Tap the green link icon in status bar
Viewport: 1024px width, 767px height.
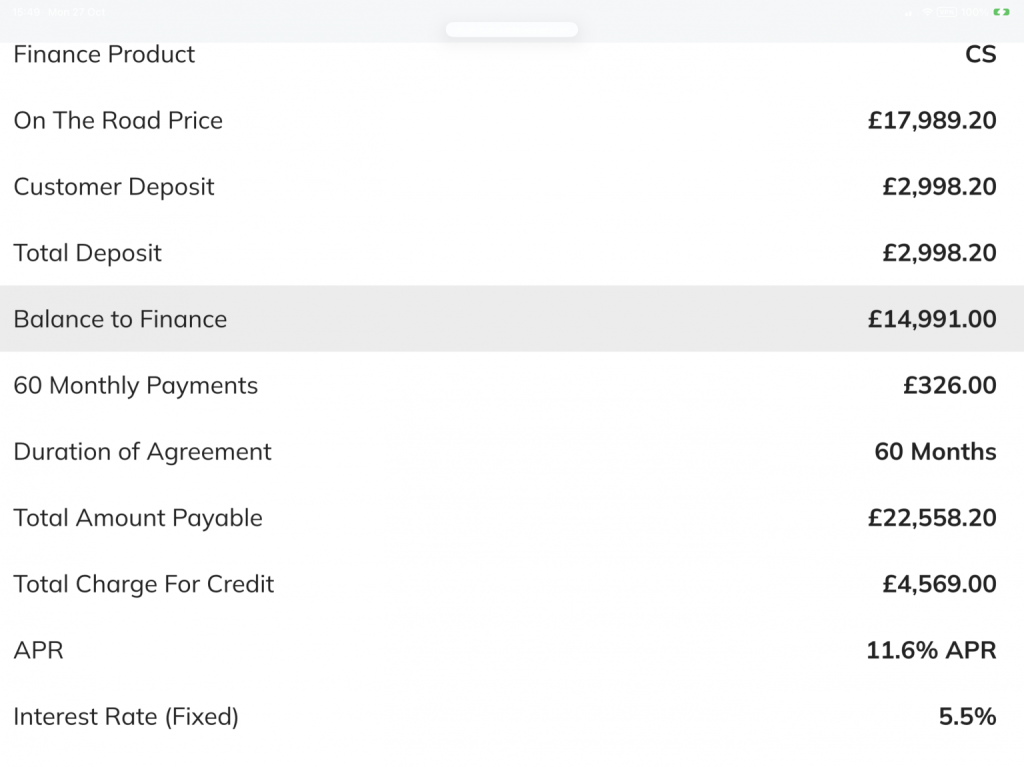click(1000, 12)
